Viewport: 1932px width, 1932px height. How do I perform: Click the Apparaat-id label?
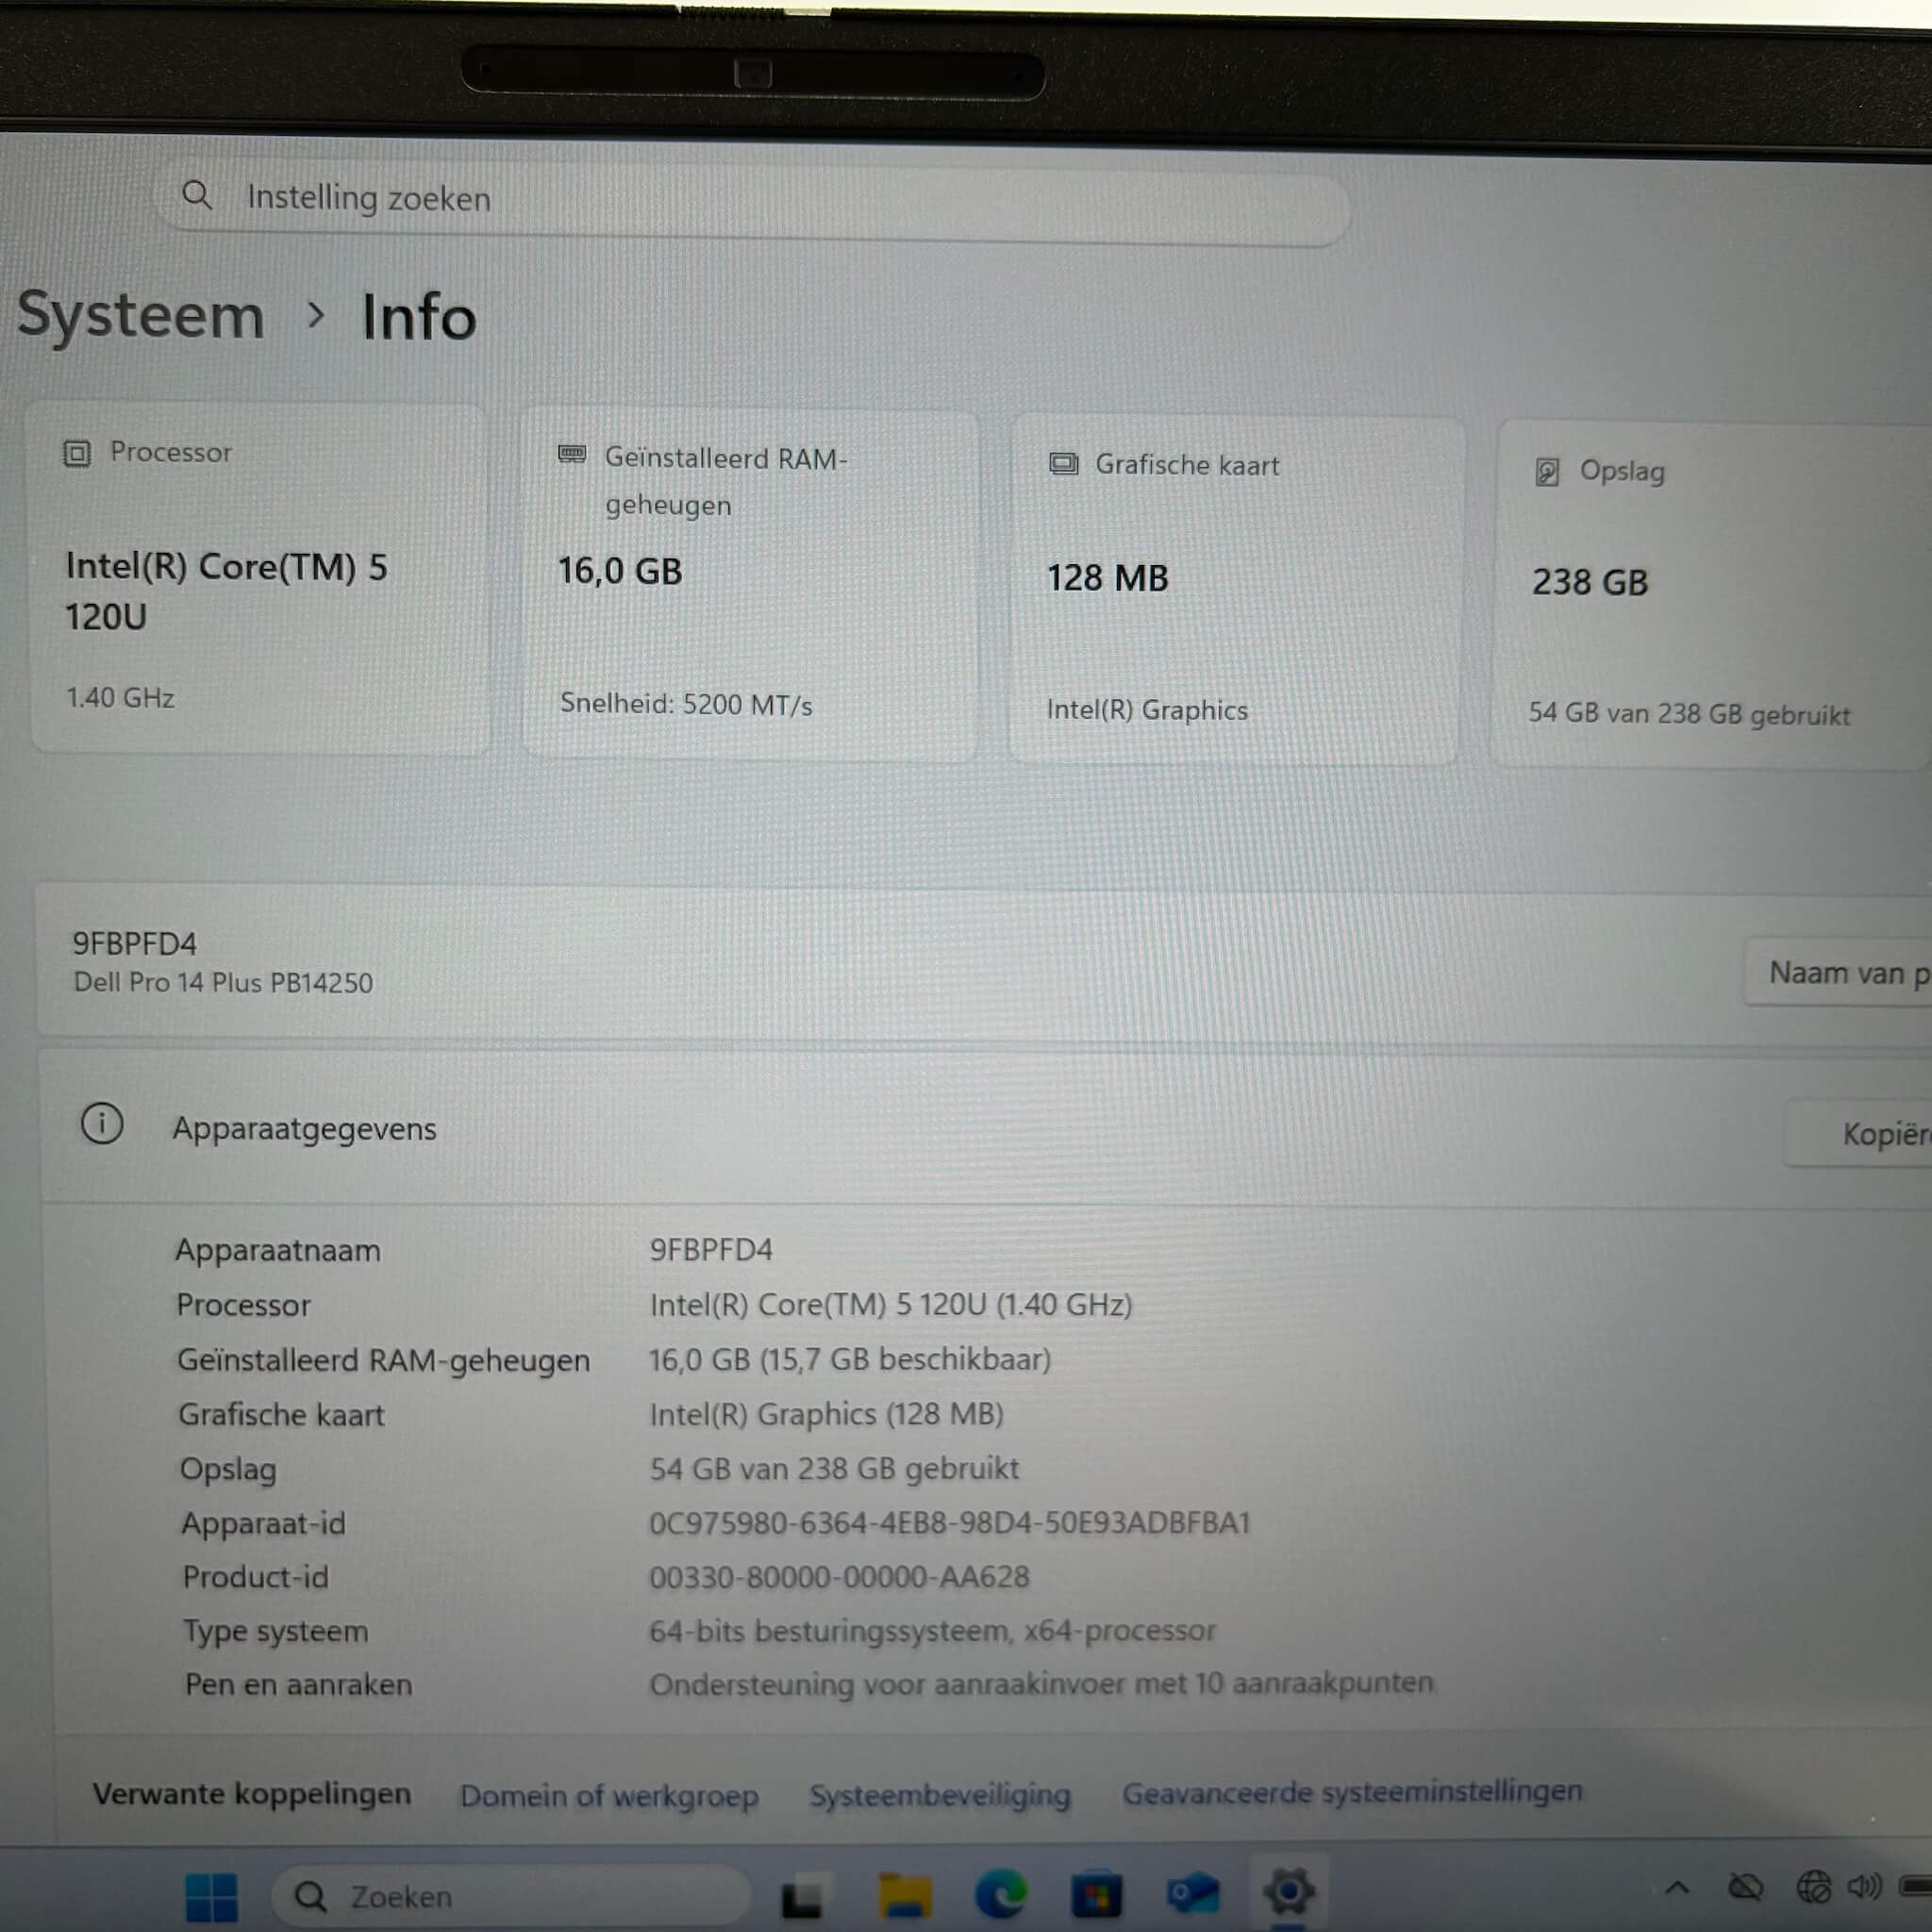pyautogui.click(x=263, y=1524)
